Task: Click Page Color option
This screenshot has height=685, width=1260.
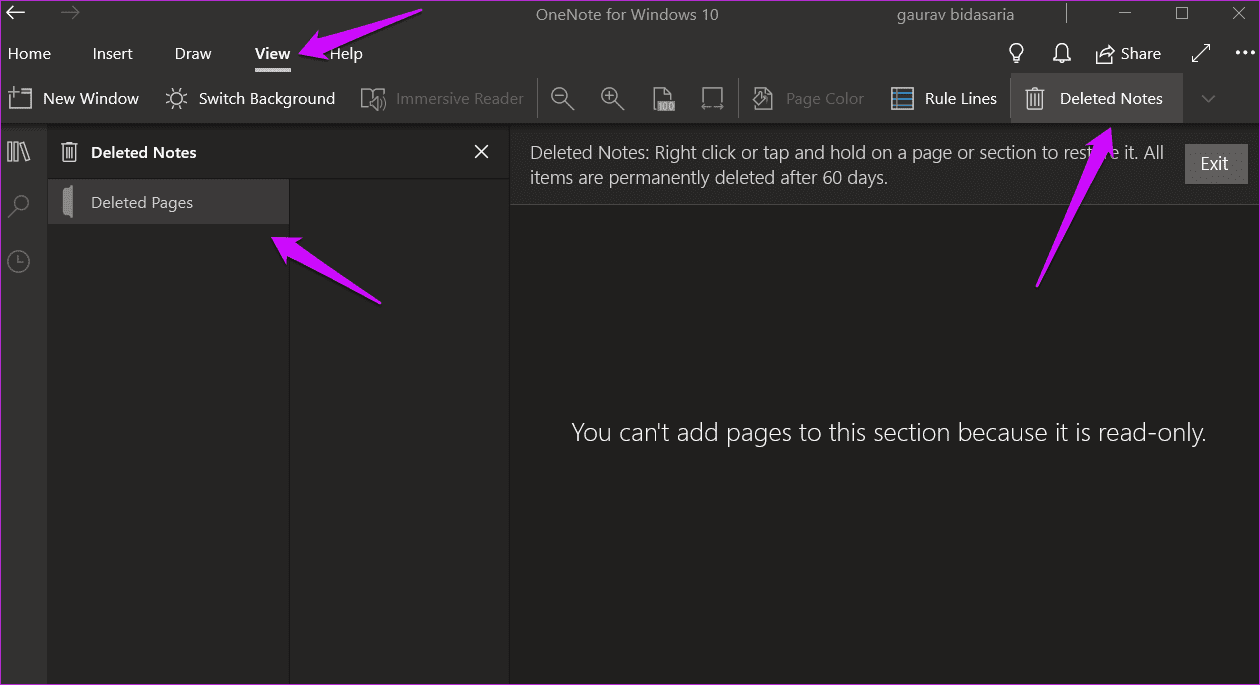Action: click(x=808, y=98)
